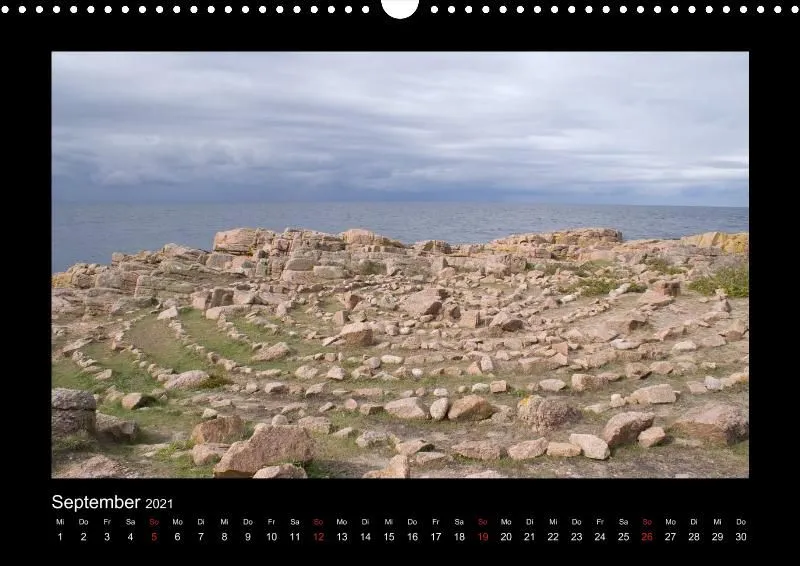Select date 14 in September
Image resolution: width=800 pixels, height=566 pixels.
tap(365, 537)
